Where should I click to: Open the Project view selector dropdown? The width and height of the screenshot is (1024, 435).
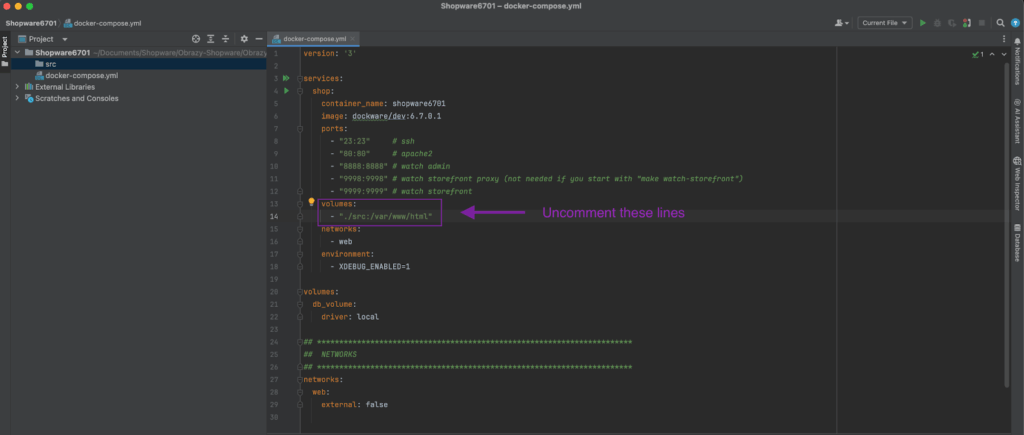[x=42, y=39]
